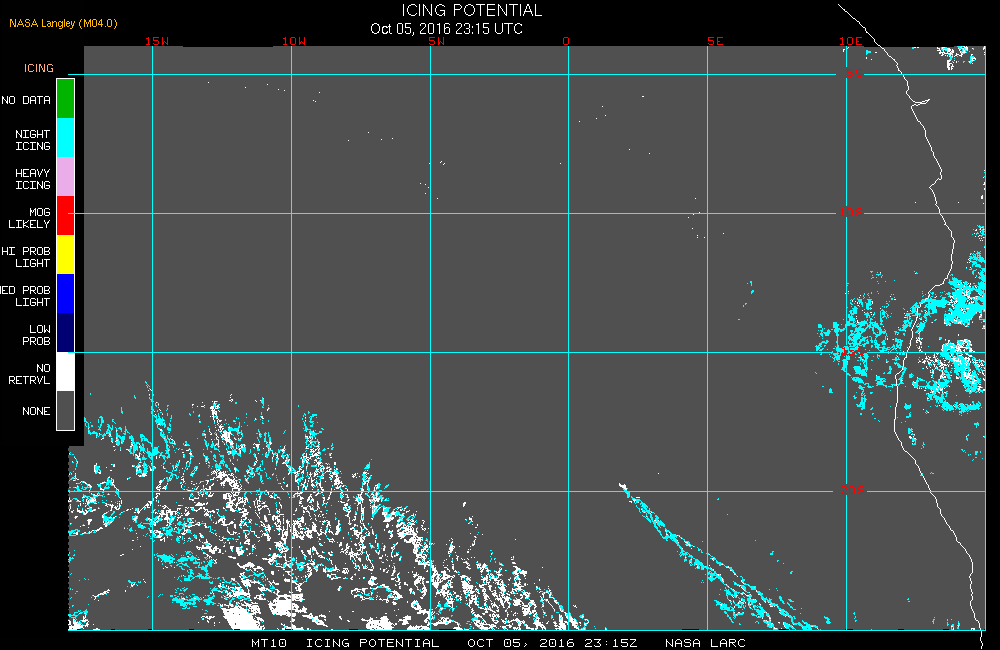Click the gray NONE legend swatch

(66, 410)
